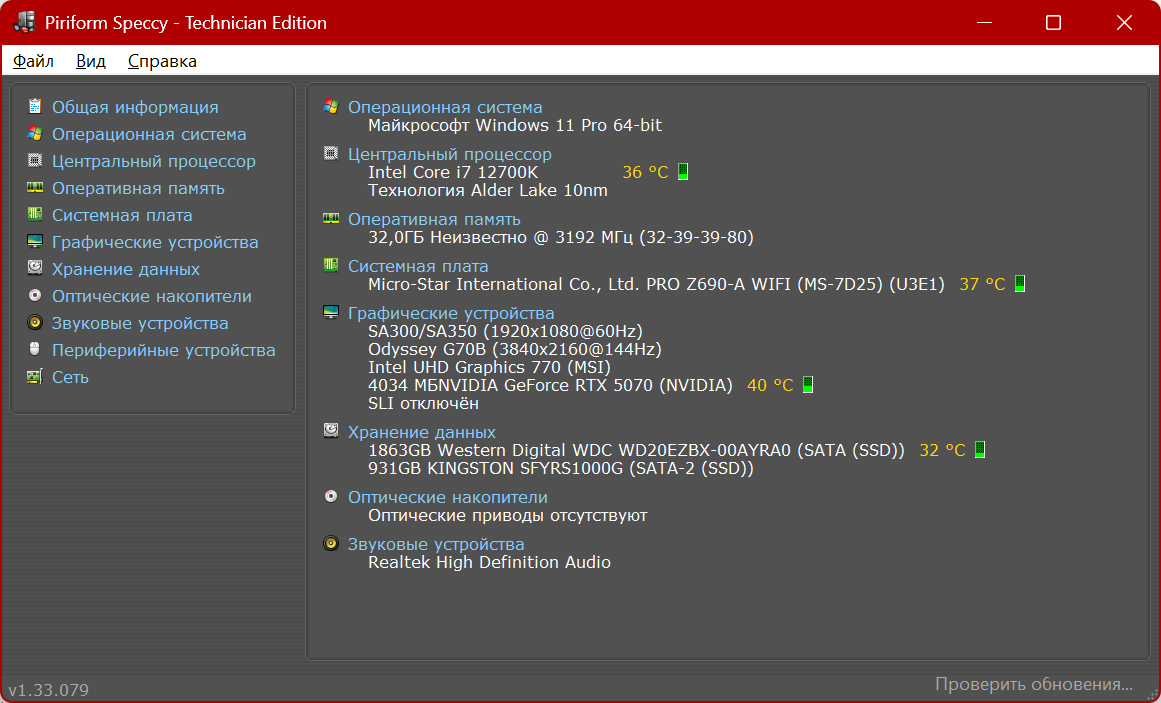Click the text Intel Core i7 12700K
Image resolution: width=1161 pixels, height=703 pixels.
pos(453,172)
